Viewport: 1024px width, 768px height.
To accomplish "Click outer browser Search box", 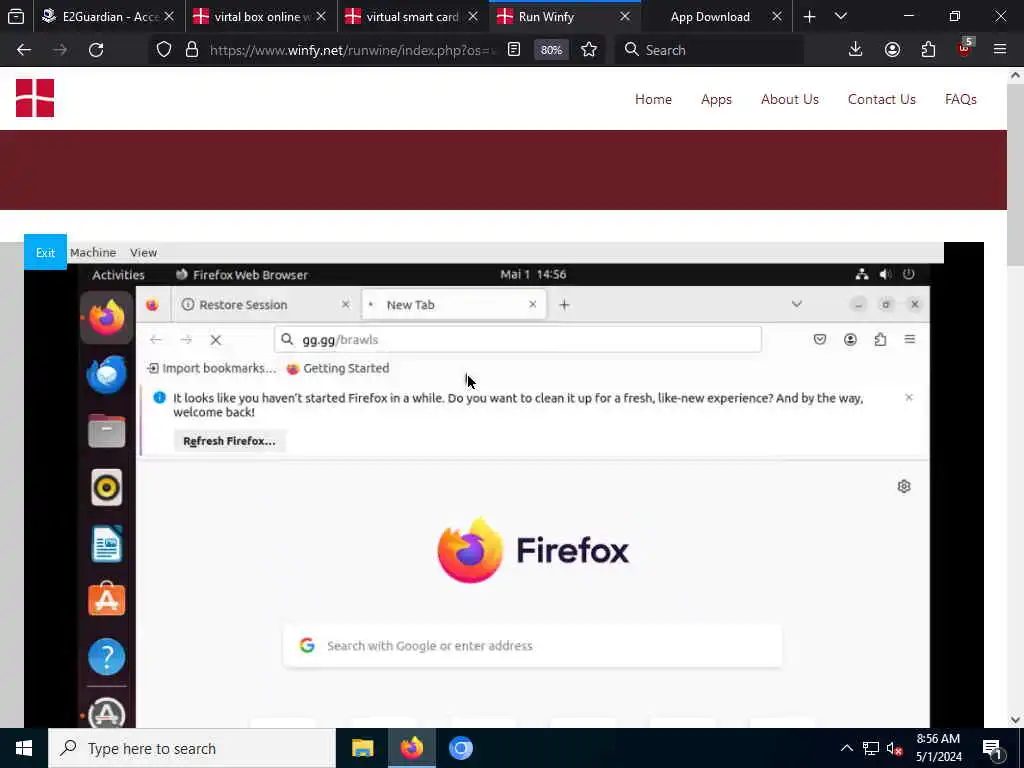I will point(709,50).
